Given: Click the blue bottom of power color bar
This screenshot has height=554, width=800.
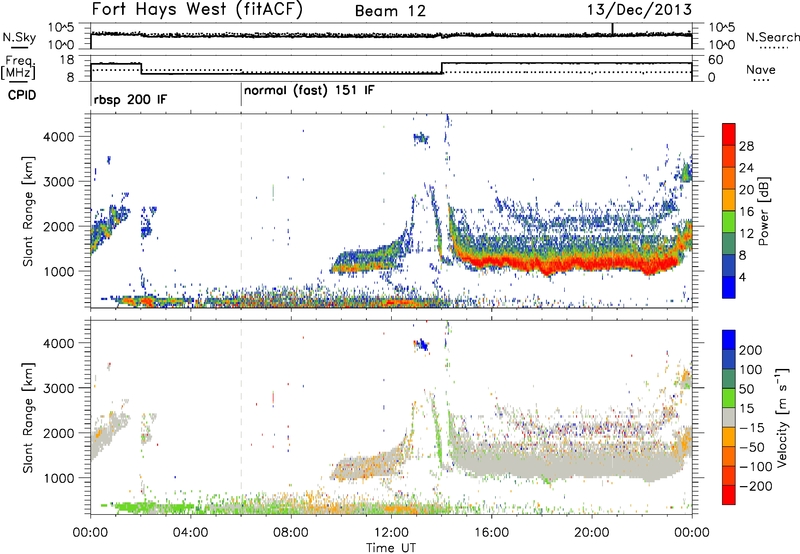Looking at the screenshot, I should [x=729, y=287].
